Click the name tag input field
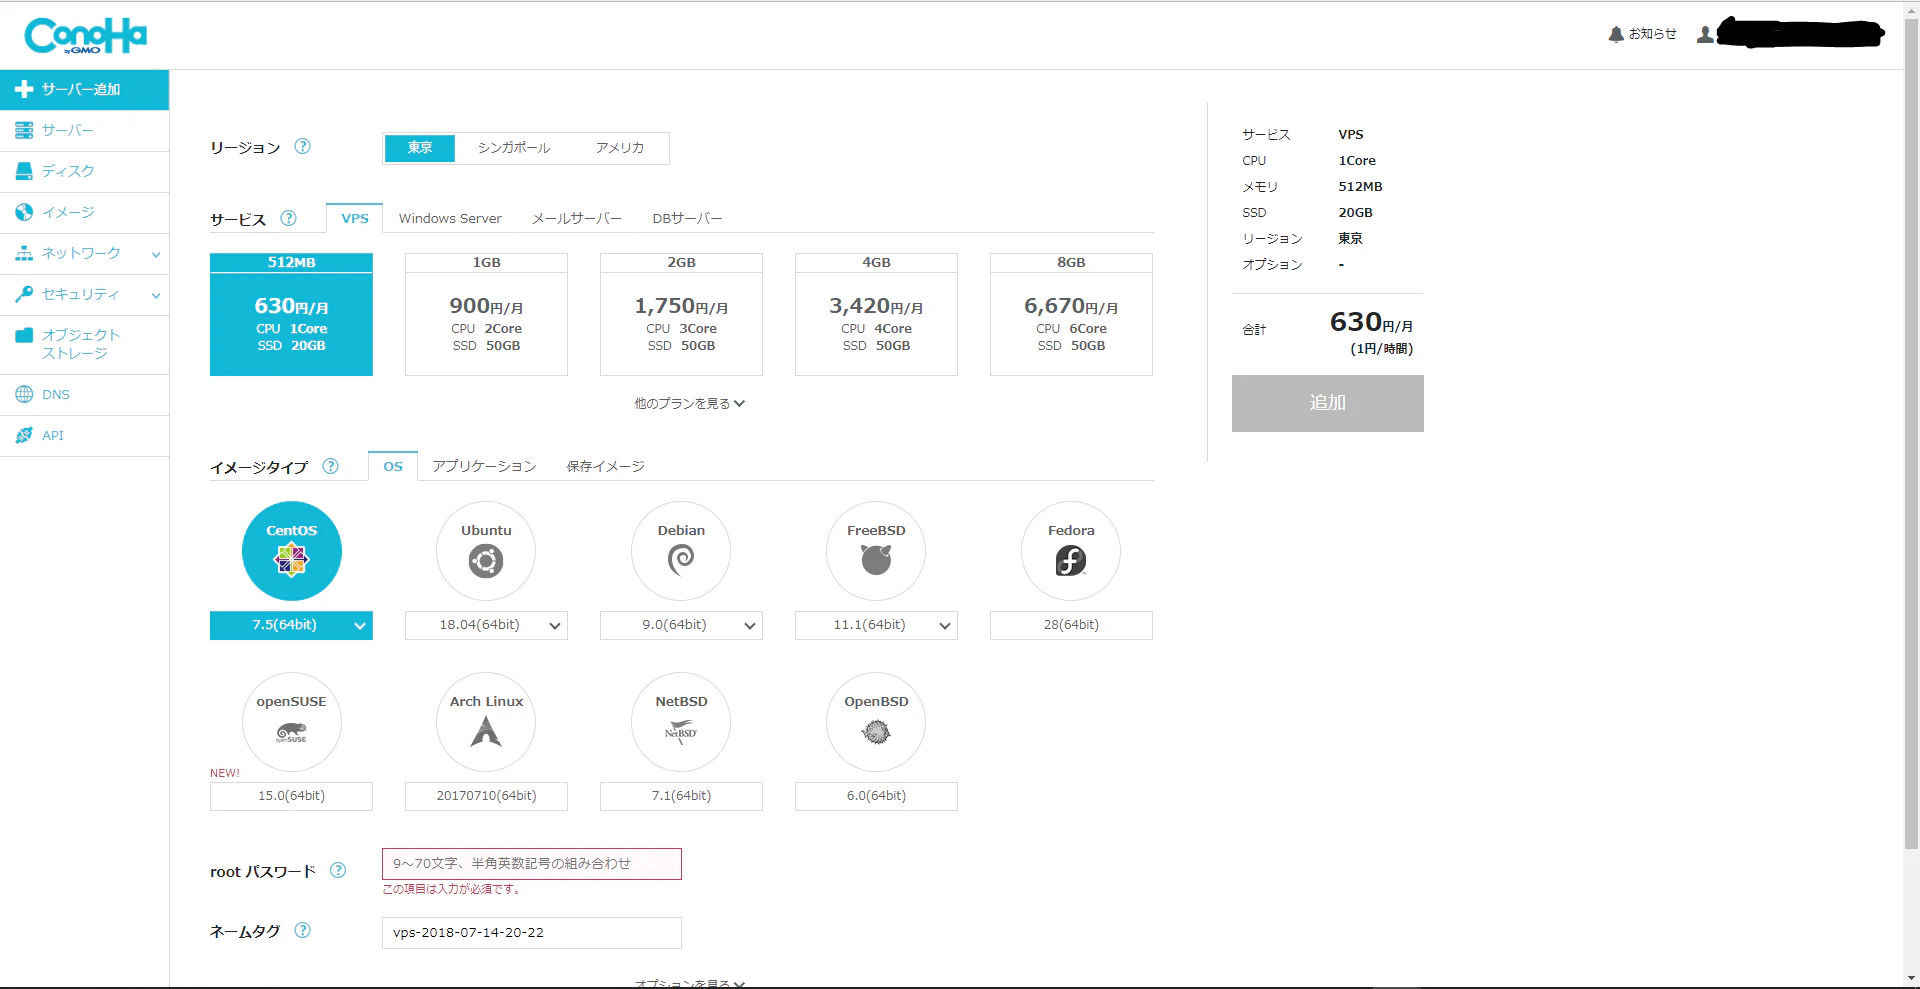Image resolution: width=1920 pixels, height=989 pixels. pyautogui.click(x=532, y=933)
